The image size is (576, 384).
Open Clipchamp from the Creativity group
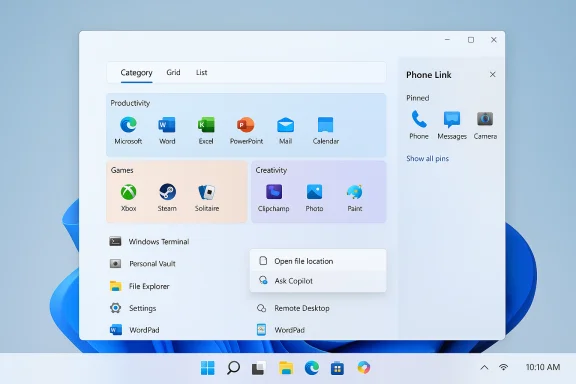[x=274, y=198]
